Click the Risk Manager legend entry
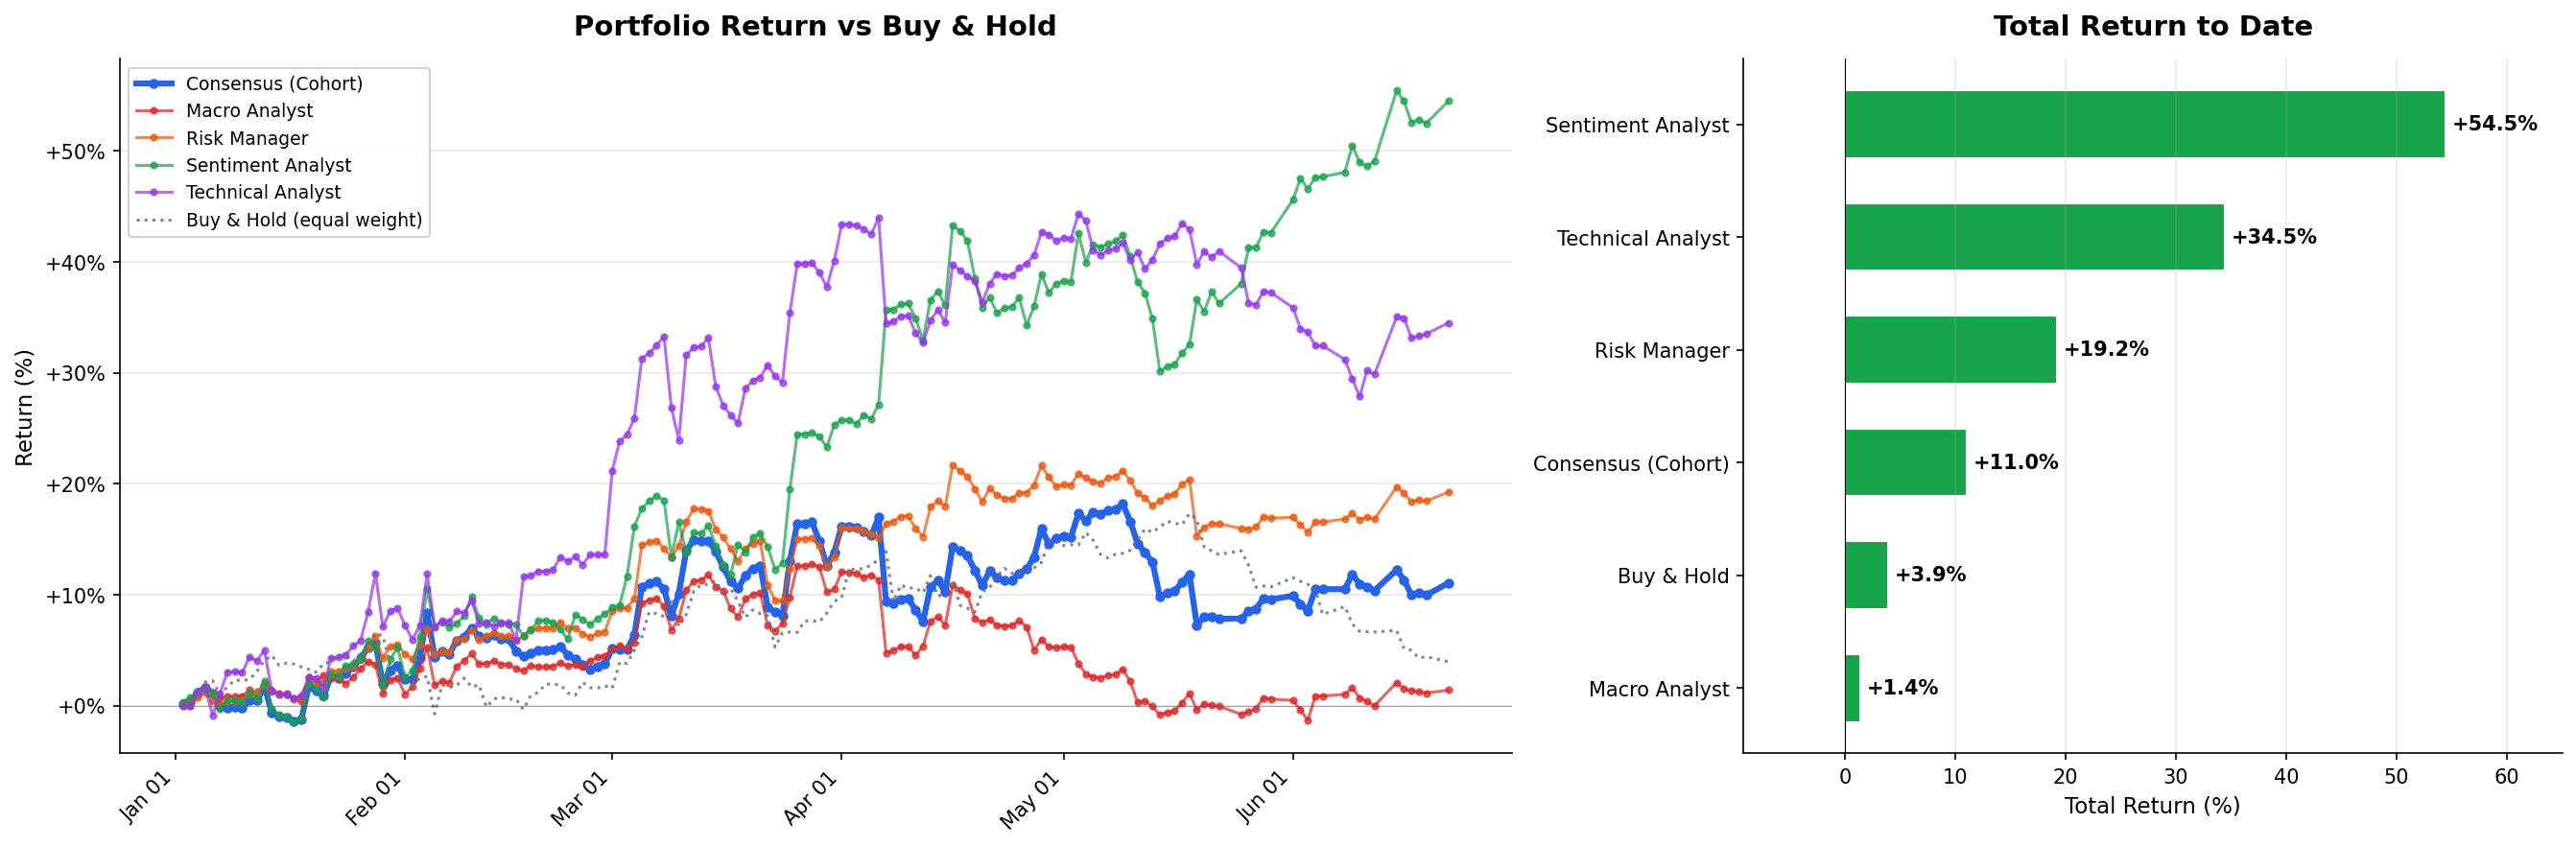This screenshot has width=2576, height=847. pyautogui.click(x=247, y=139)
